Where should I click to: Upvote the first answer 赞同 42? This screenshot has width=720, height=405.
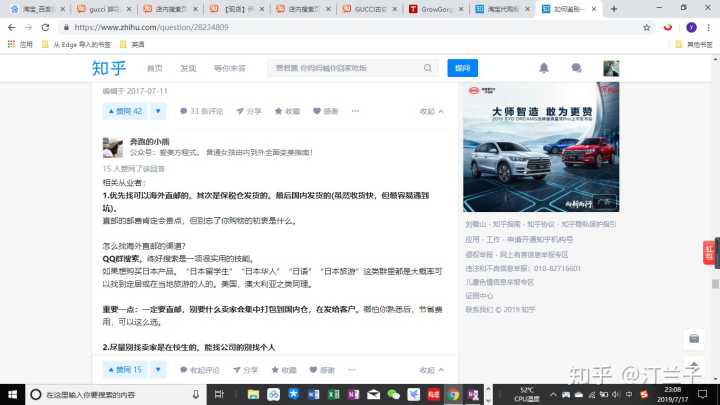click(x=123, y=111)
